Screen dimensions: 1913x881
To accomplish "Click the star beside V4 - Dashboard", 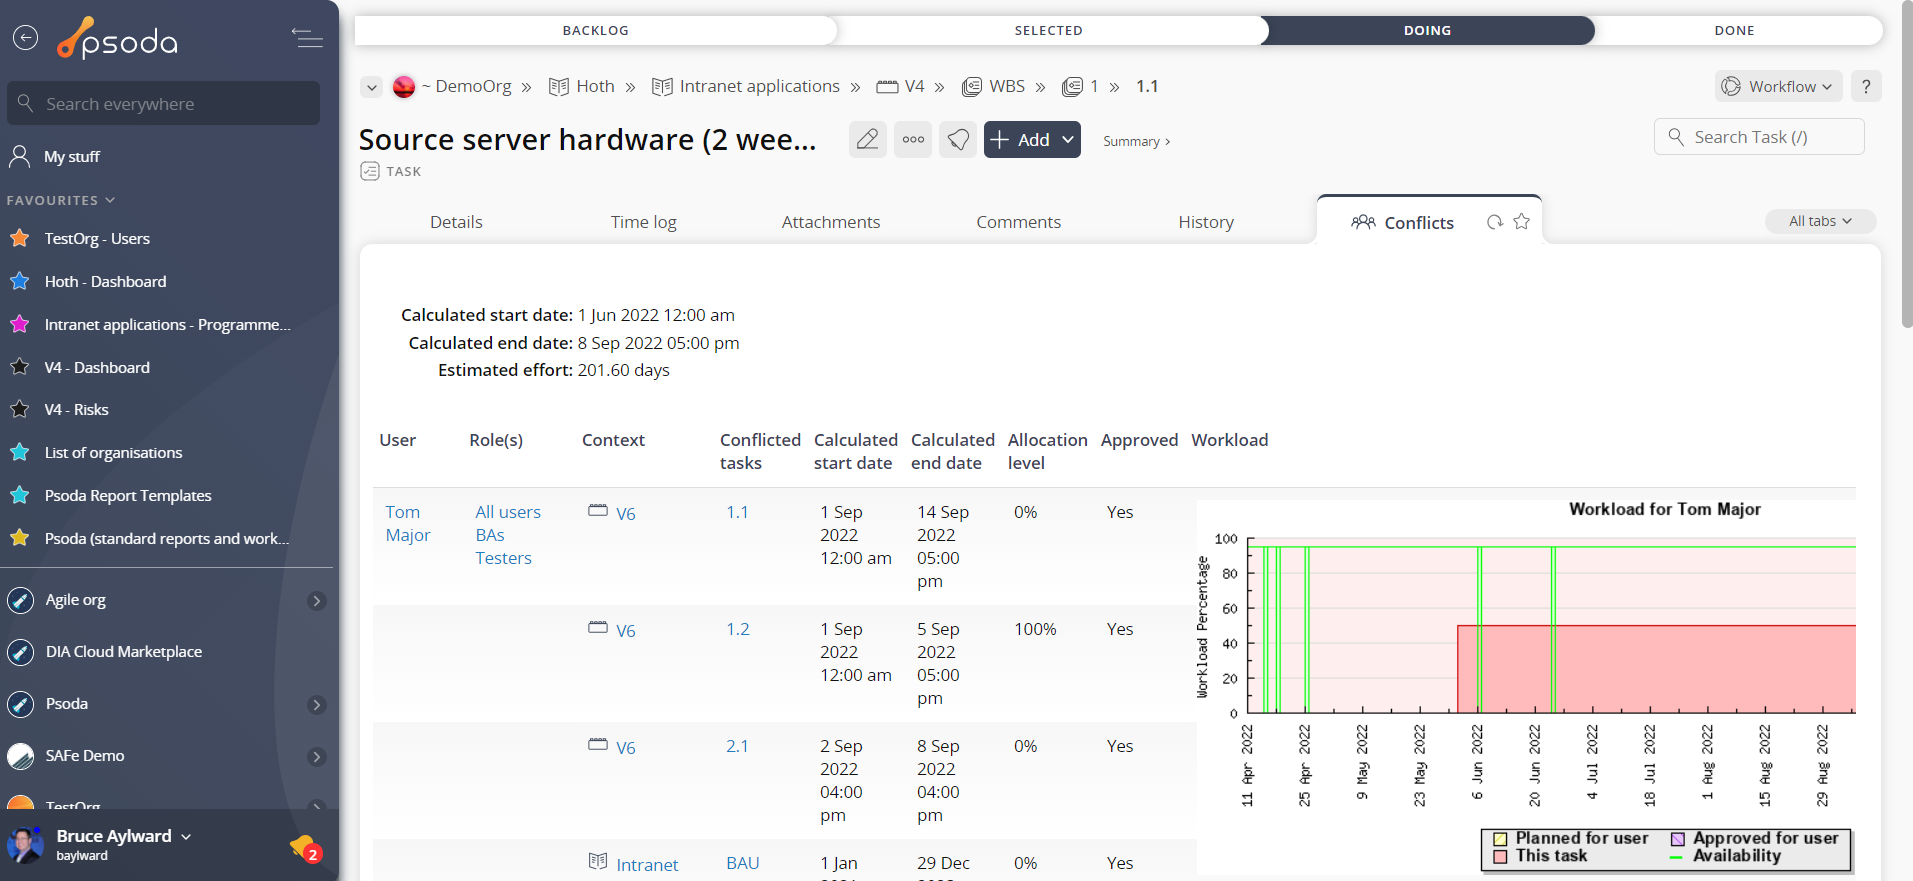I will point(19,367).
